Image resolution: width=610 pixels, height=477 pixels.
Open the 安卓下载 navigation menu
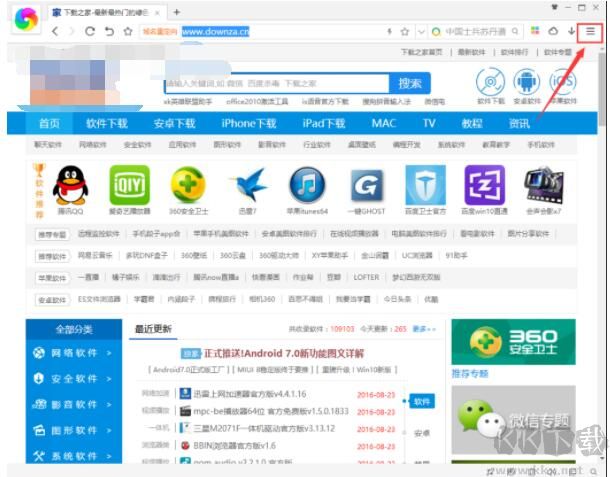174,123
